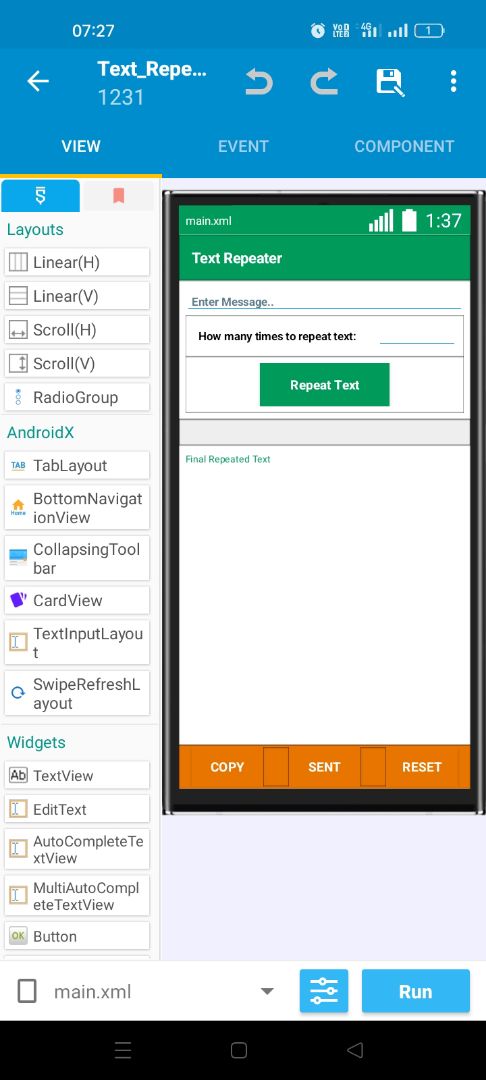Choose the TabLayout widget

77,466
